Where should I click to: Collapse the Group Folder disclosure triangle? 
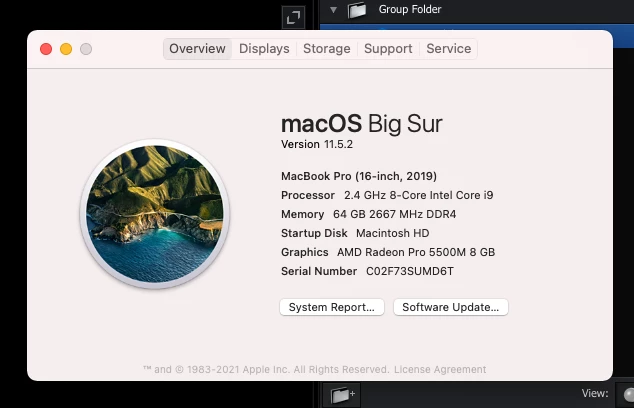pyautogui.click(x=333, y=10)
